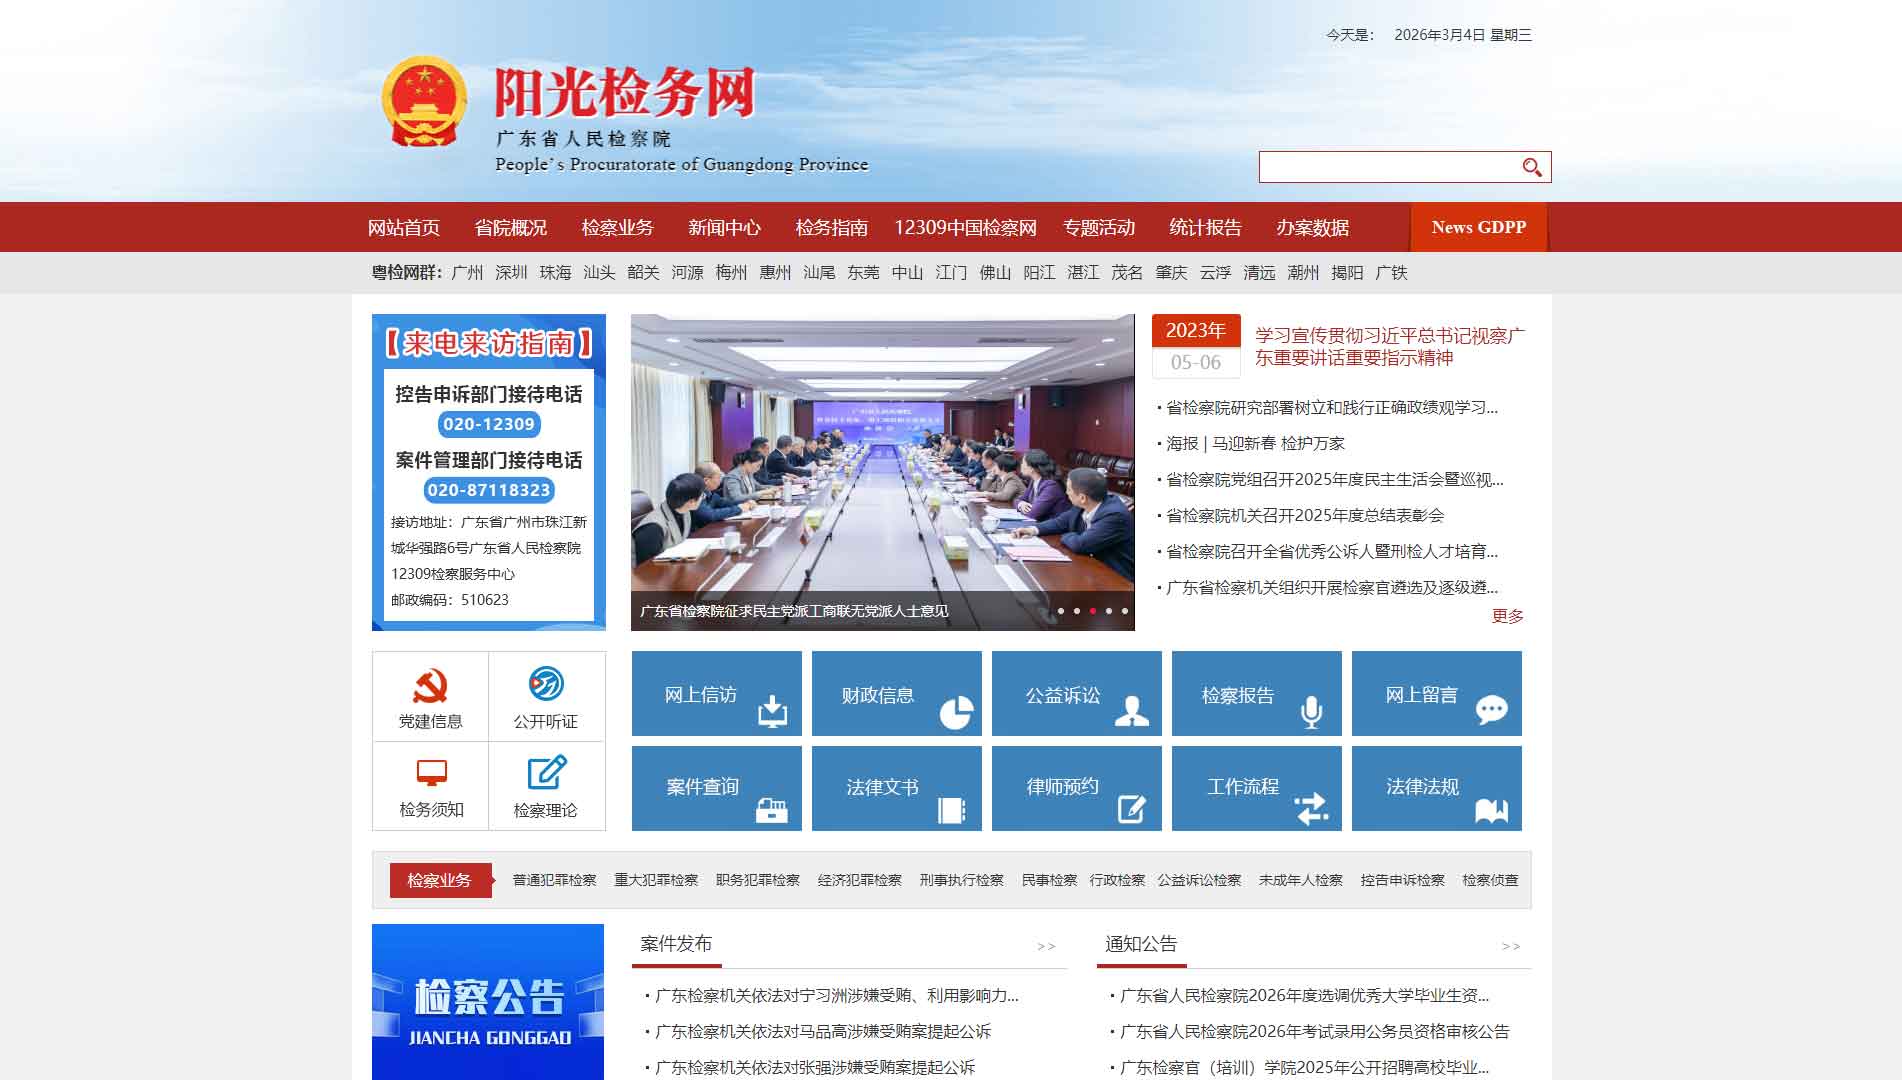Open the 新闻中心 navigation item
Screen dimensions: 1902x1080
click(x=725, y=228)
